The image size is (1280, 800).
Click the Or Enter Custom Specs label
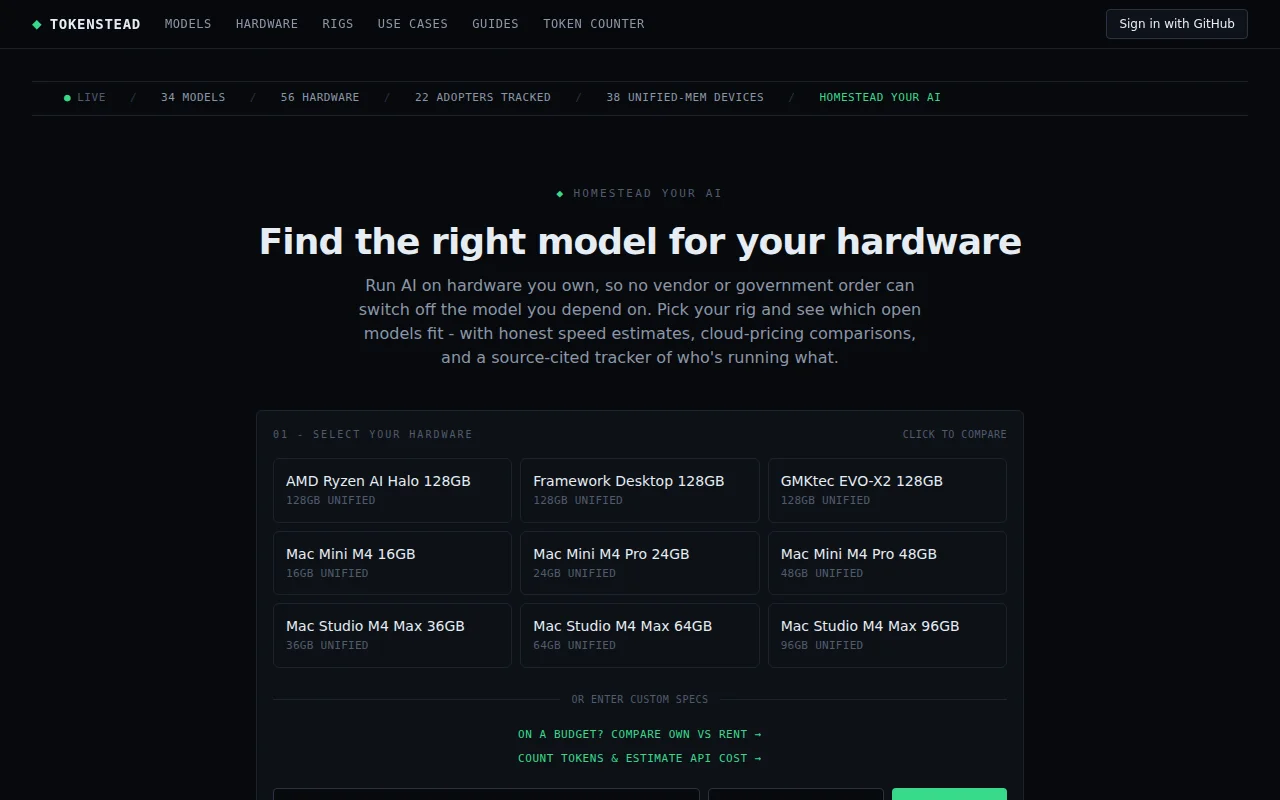pyautogui.click(x=640, y=700)
